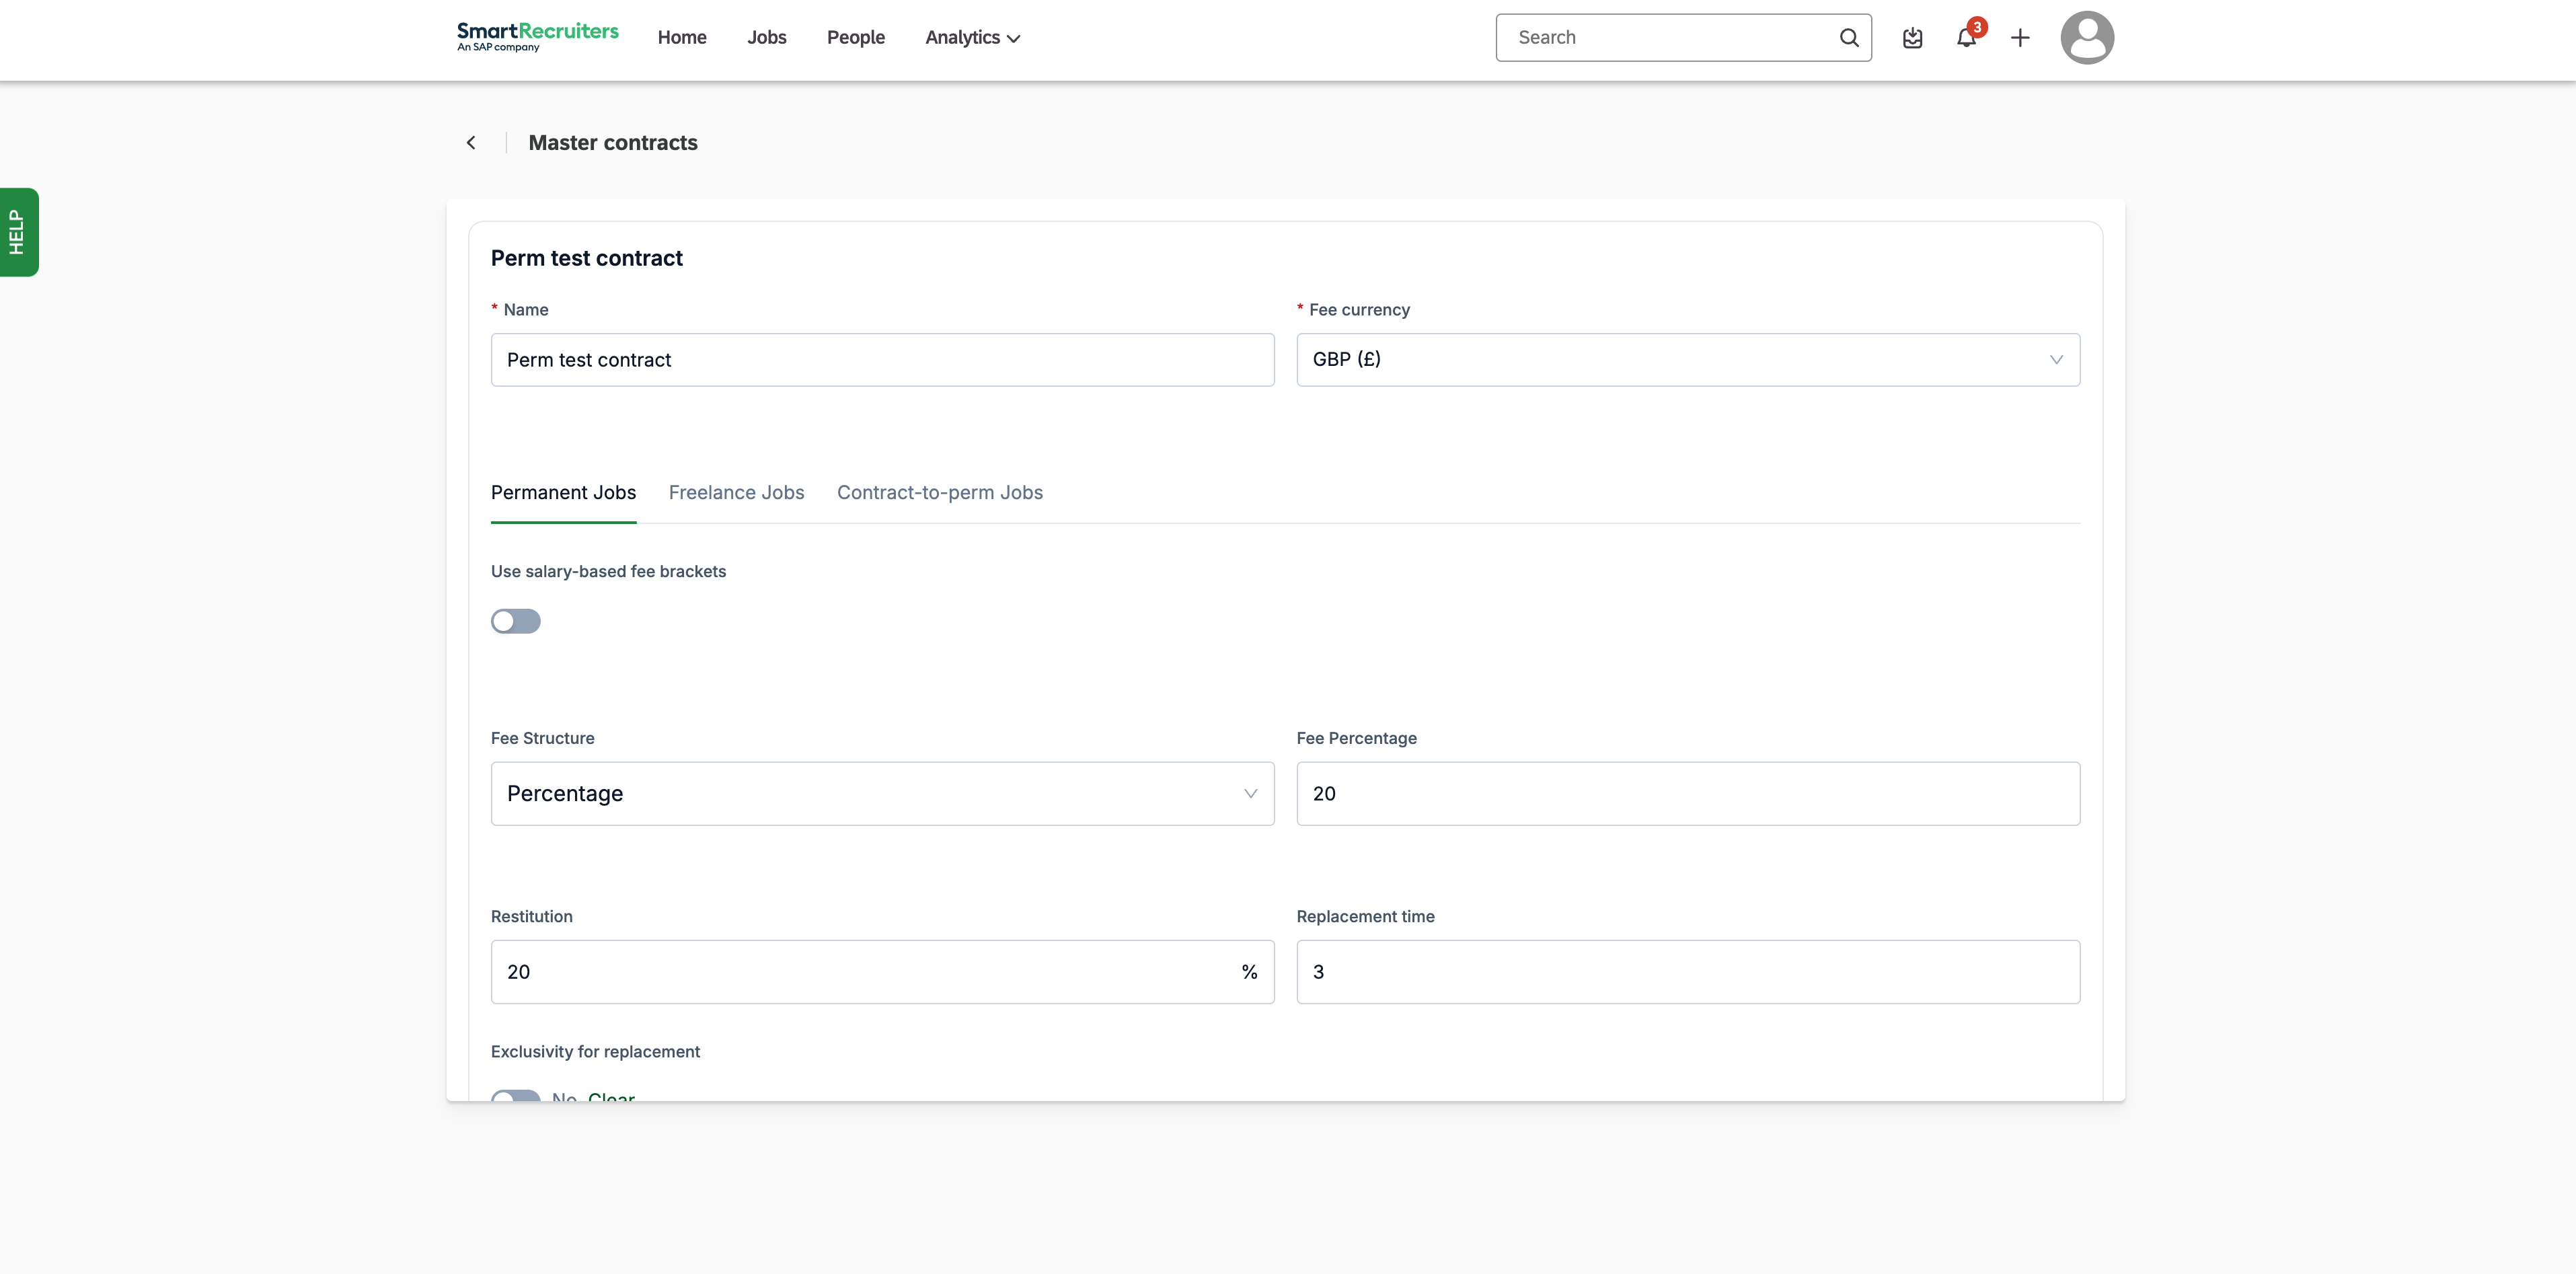Open the People navigation item
This screenshot has width=2576, height=1274.
[856, 38]
